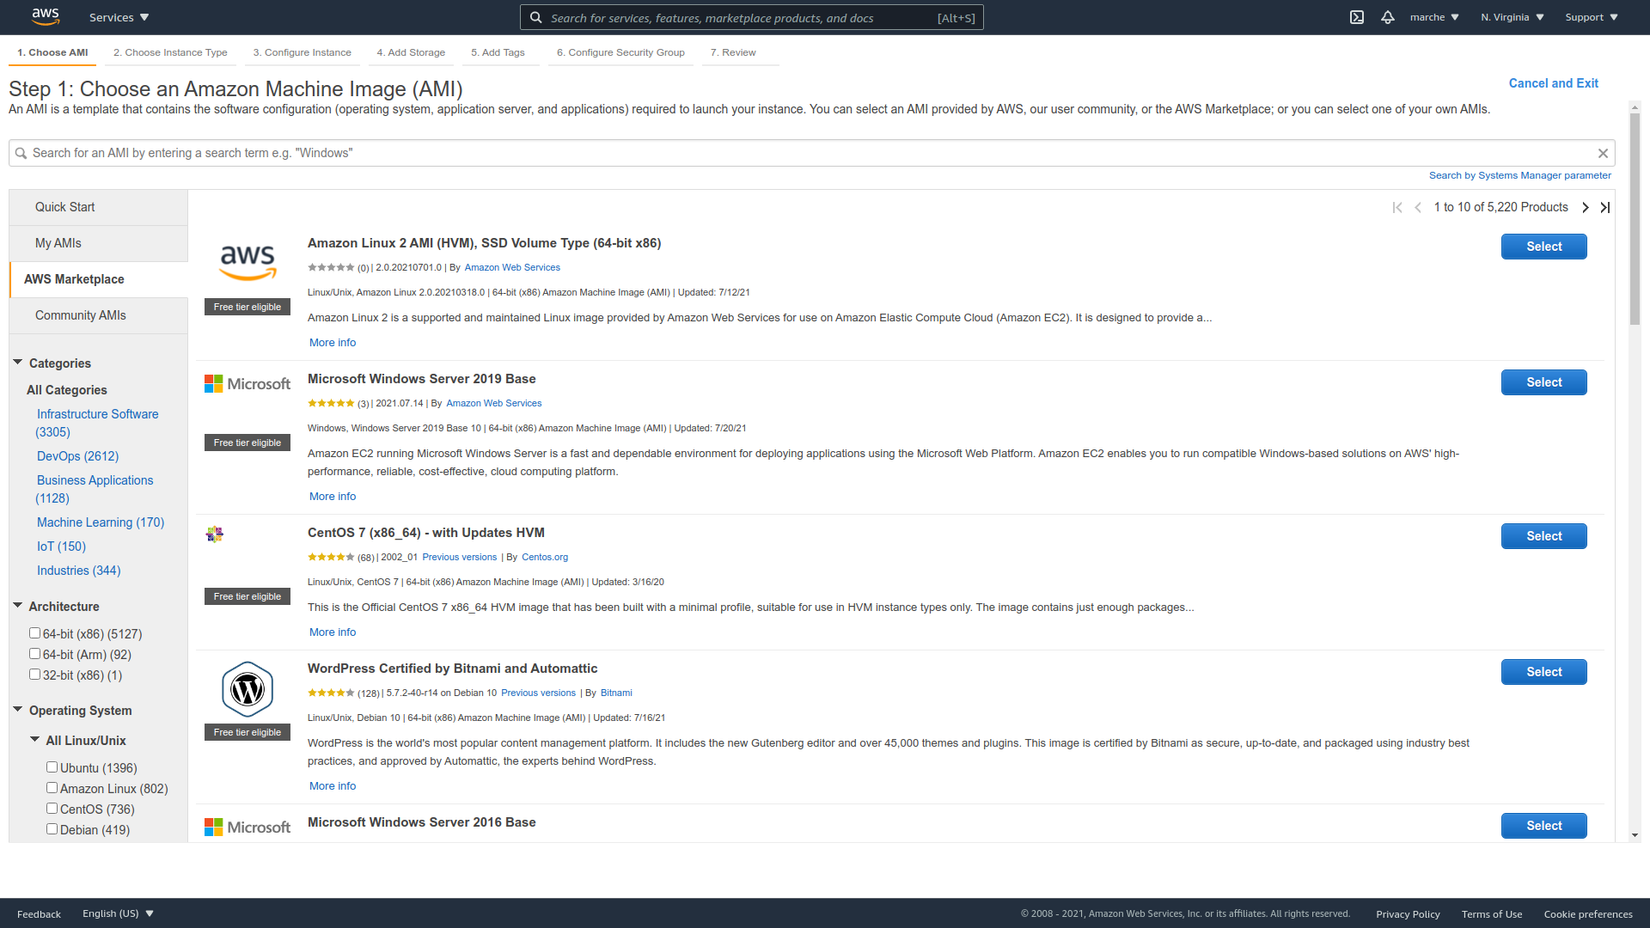Go to next page of products

click(x=1585, y=207)
